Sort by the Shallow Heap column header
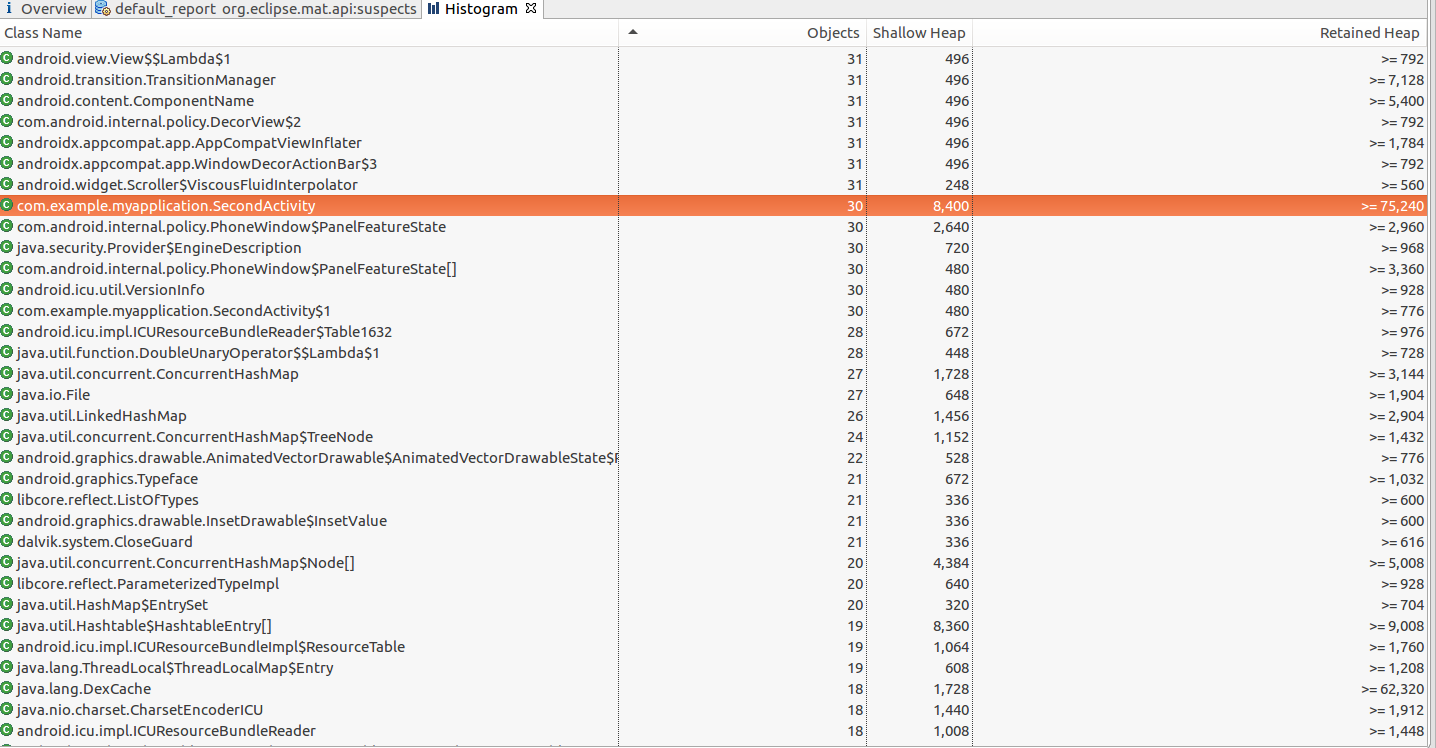1436x748 pixels. pyautogui.click(x=919, y=33)
